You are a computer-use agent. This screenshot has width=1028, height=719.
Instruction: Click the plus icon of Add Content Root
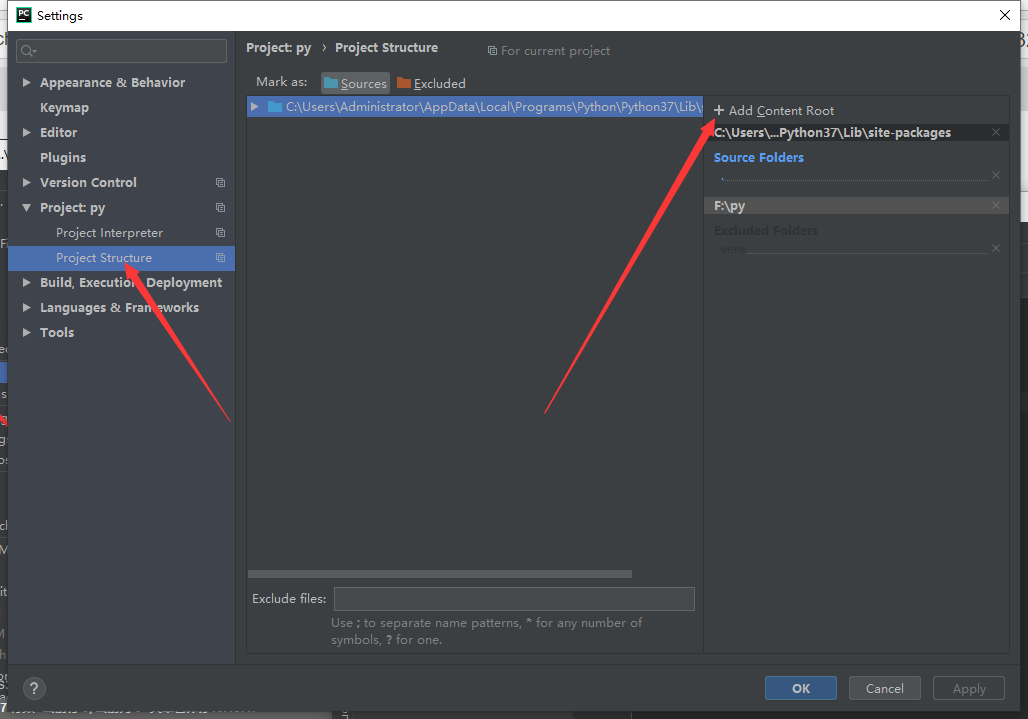tap(719, 110)
